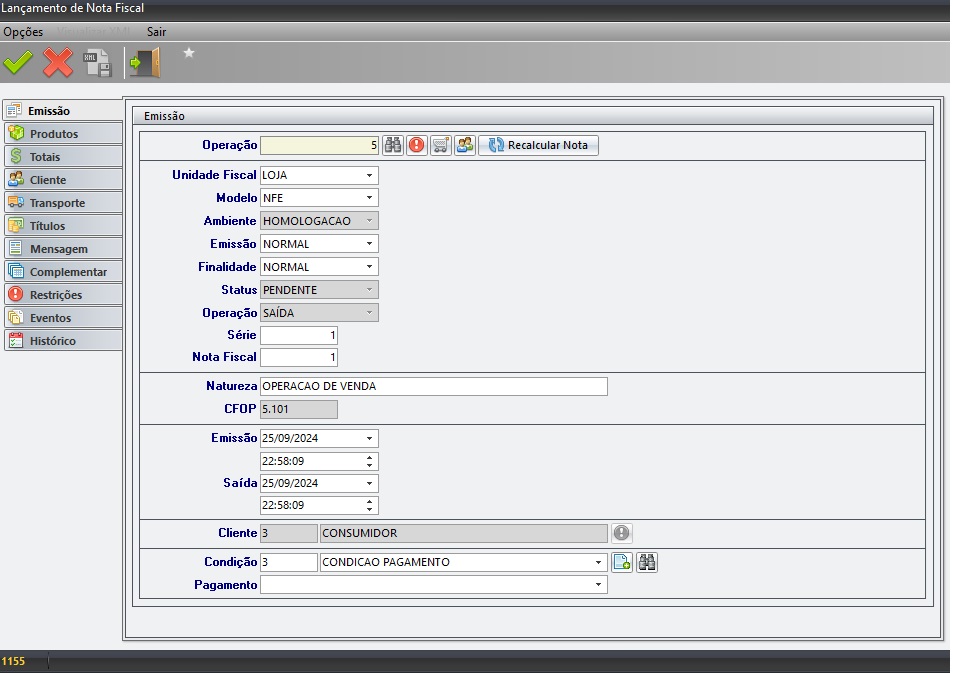Click the exit door toolbar icon

tap(144, 63)
